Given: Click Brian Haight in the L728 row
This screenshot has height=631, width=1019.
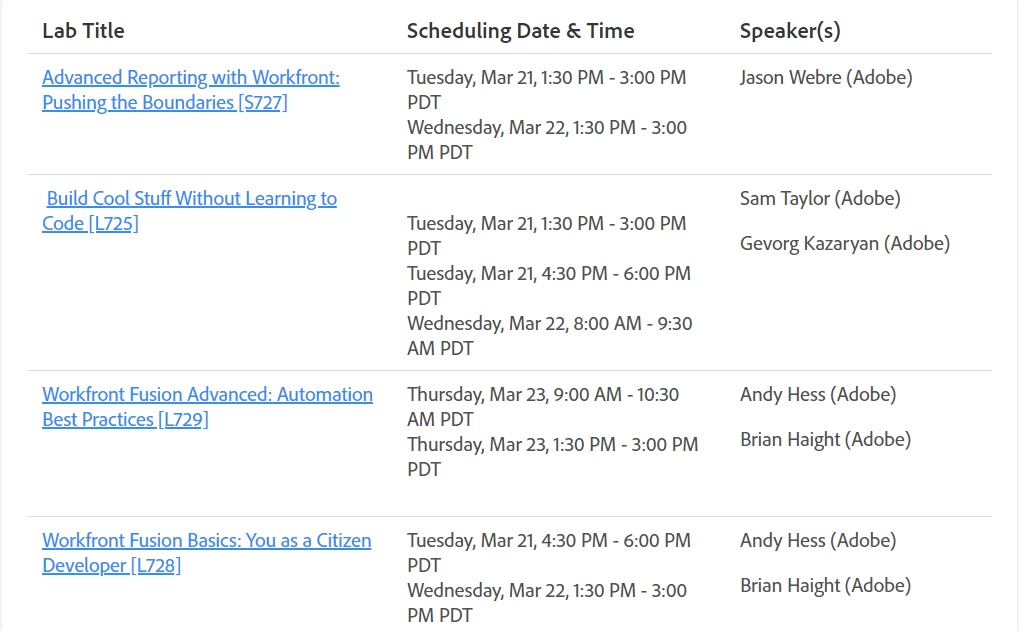Looking at the screenshot, I should tap(825, 586).
